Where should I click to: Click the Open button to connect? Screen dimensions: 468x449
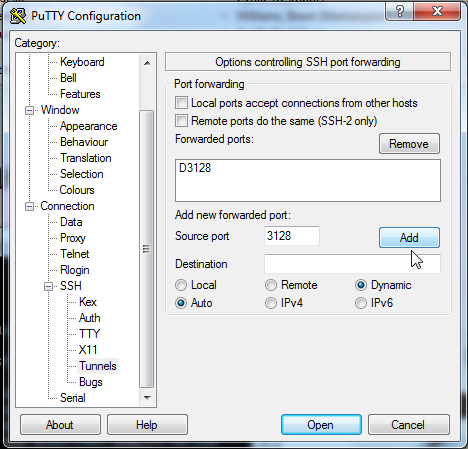[321, 425]
